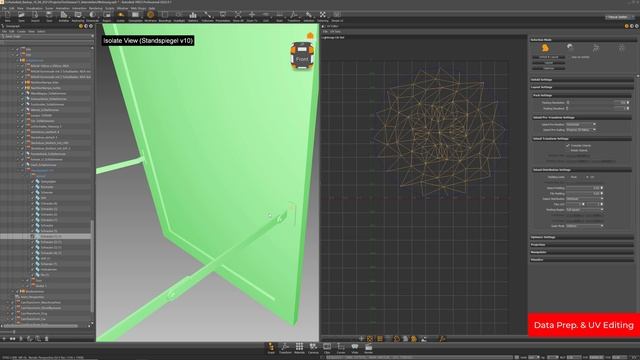Click the Backplate toolbar icon

click(135, 16)
